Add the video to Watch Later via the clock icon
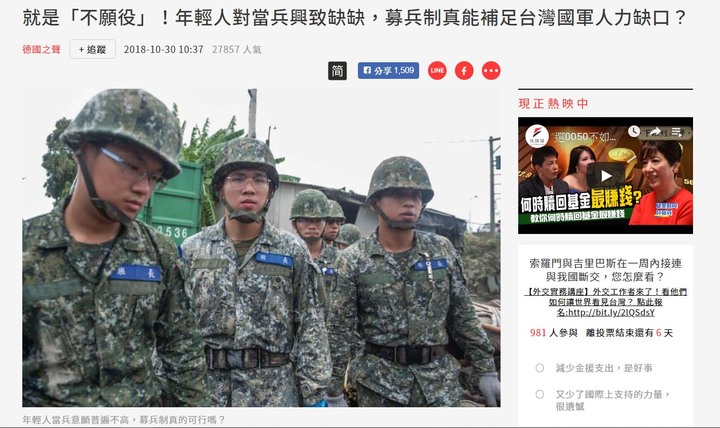The image size is (720, 428). pyautogui.click(x=634, y=132)
